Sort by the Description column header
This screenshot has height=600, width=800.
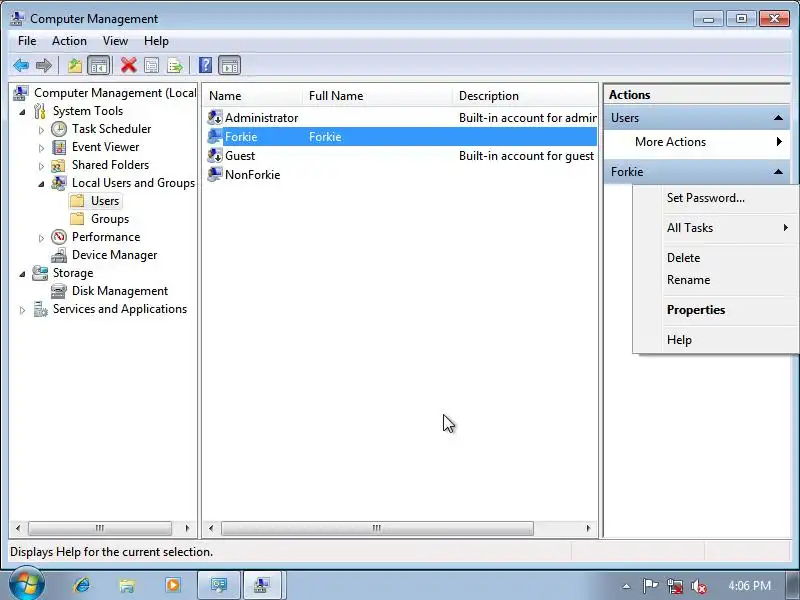525,96
